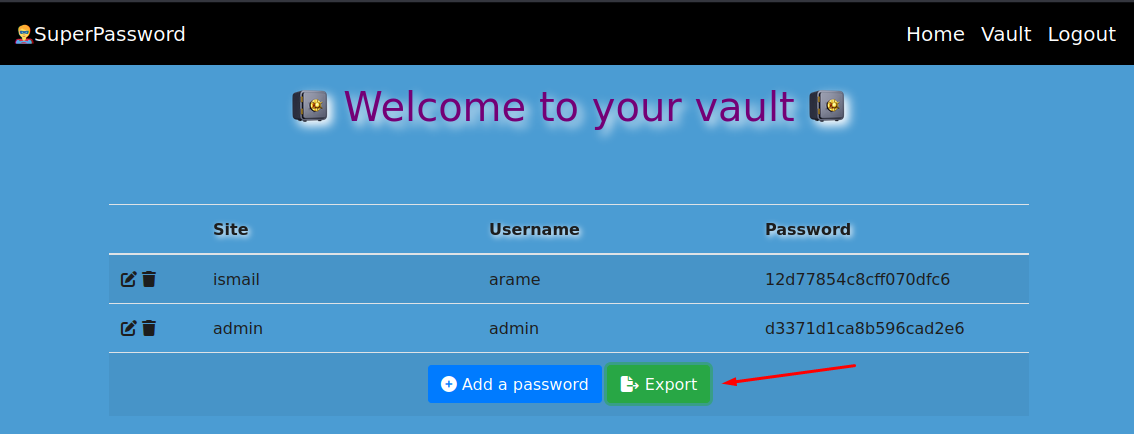Select the Password column header
This screenshot has height=434, width=1134.
click(x=807, y=229)
